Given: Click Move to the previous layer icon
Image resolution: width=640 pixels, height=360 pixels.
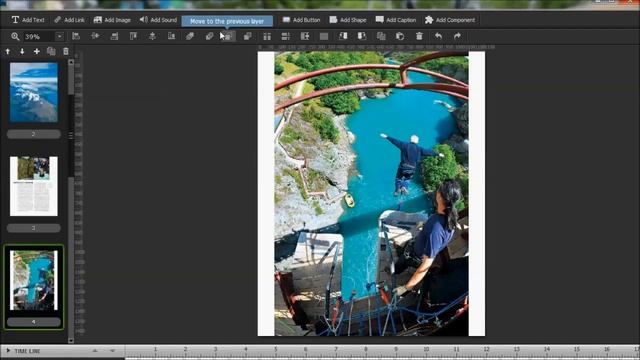Looking at the screenshot, I should point(229,36).
